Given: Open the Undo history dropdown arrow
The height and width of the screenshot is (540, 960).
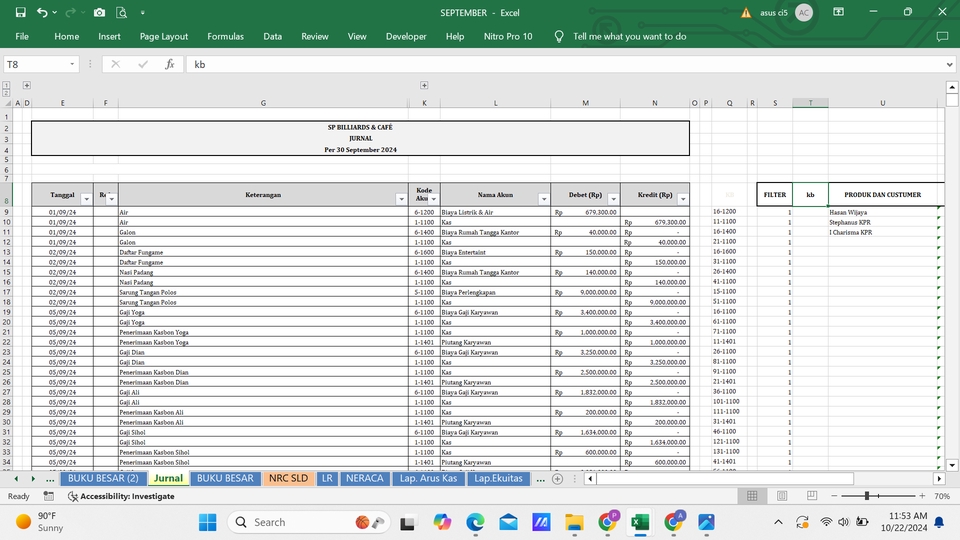Looking at the screenshot, I should pyautogui.click(x=55, y=12).
